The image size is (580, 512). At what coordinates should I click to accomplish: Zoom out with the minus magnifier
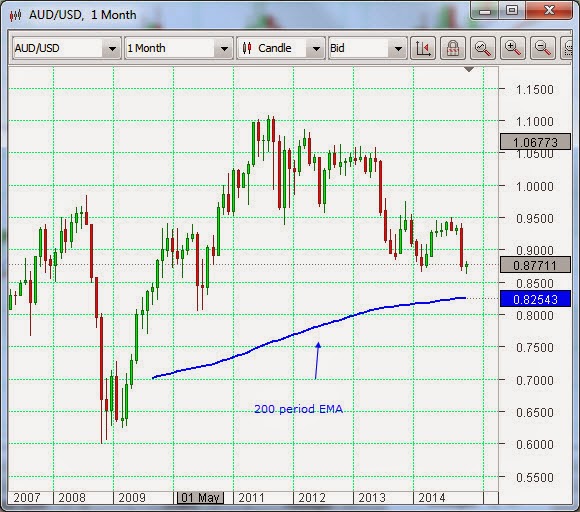[x=543, y=48]
